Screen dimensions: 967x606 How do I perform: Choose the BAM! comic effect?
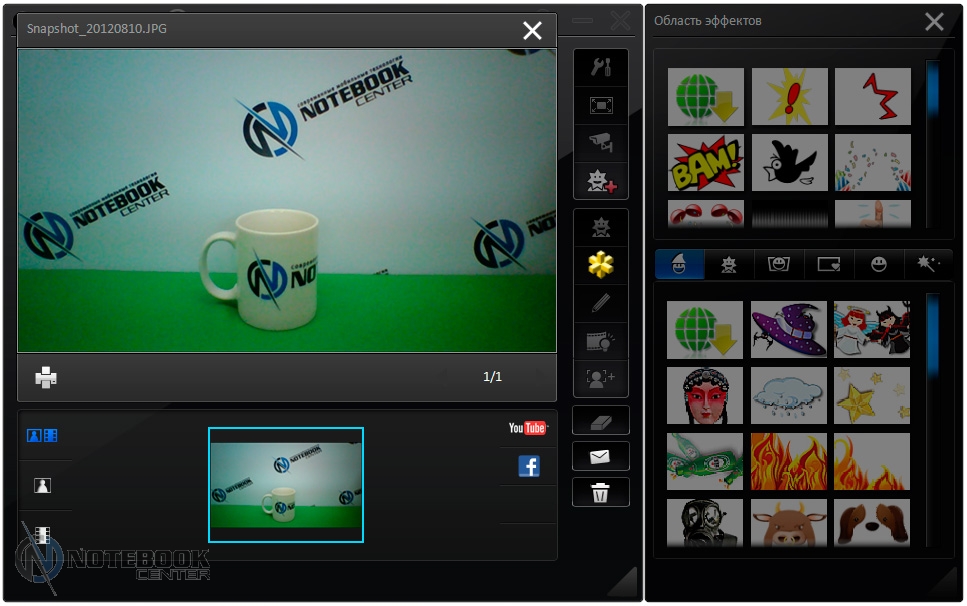706,163
